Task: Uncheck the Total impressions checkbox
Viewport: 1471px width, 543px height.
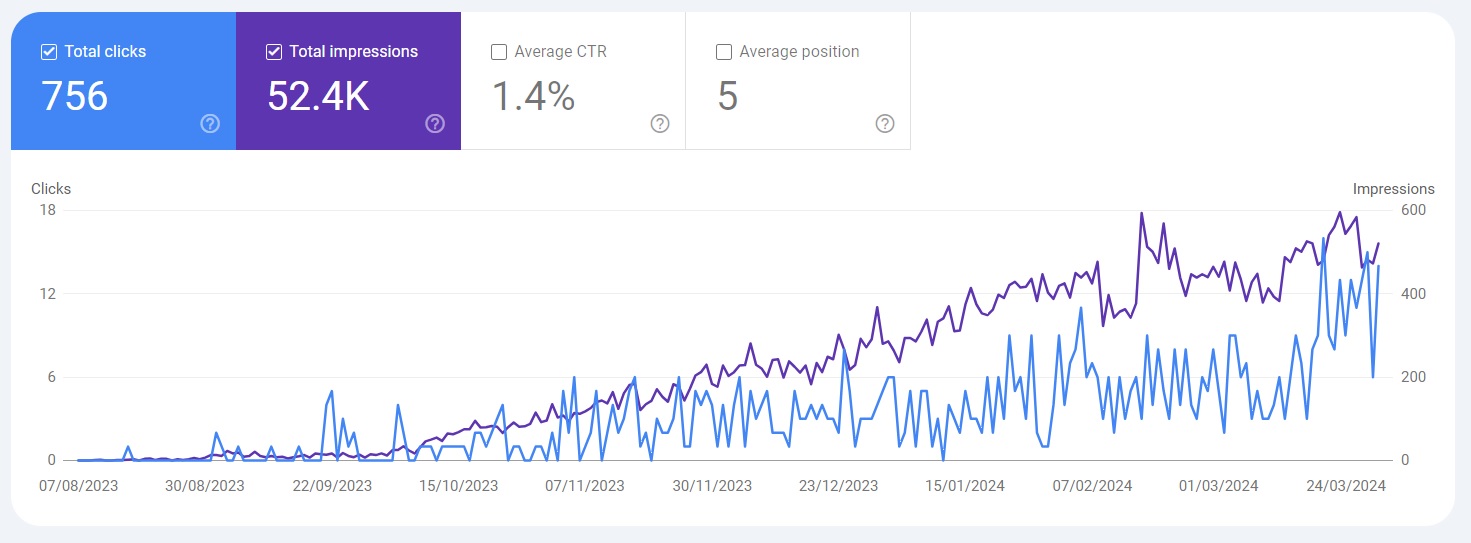Action: pos(274,52)
